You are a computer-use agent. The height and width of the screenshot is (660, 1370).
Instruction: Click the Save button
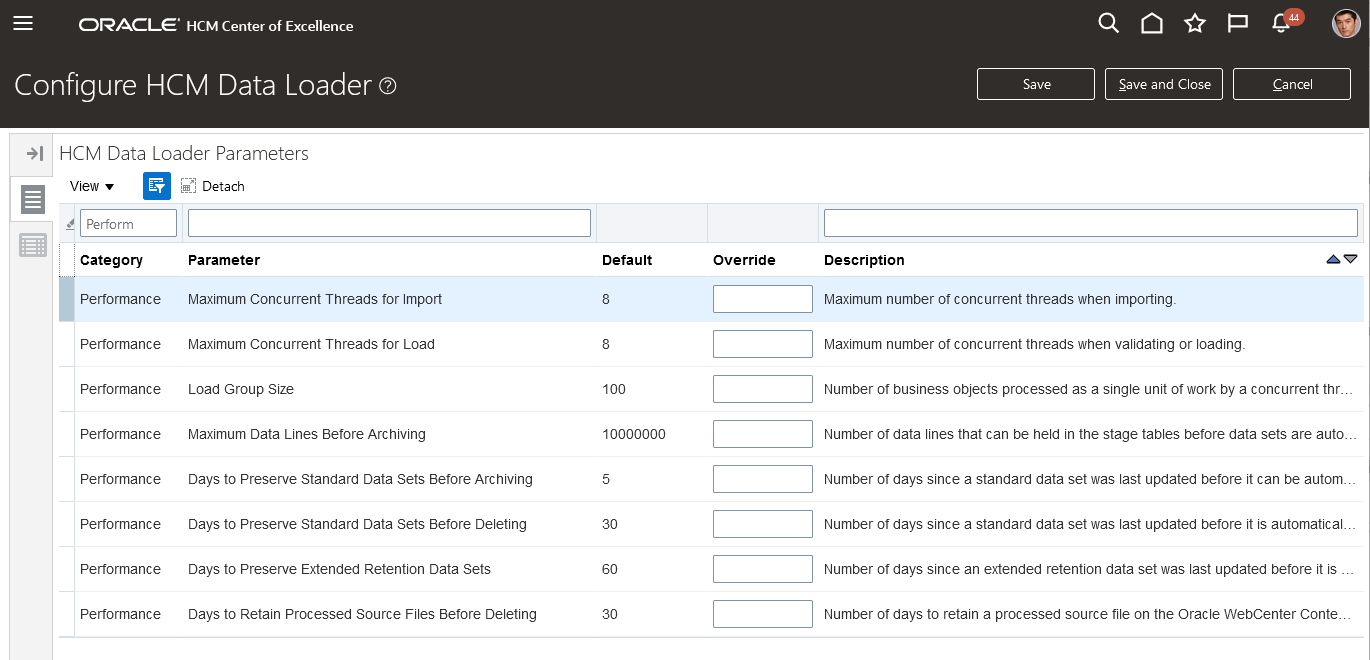click(1036, 85)
